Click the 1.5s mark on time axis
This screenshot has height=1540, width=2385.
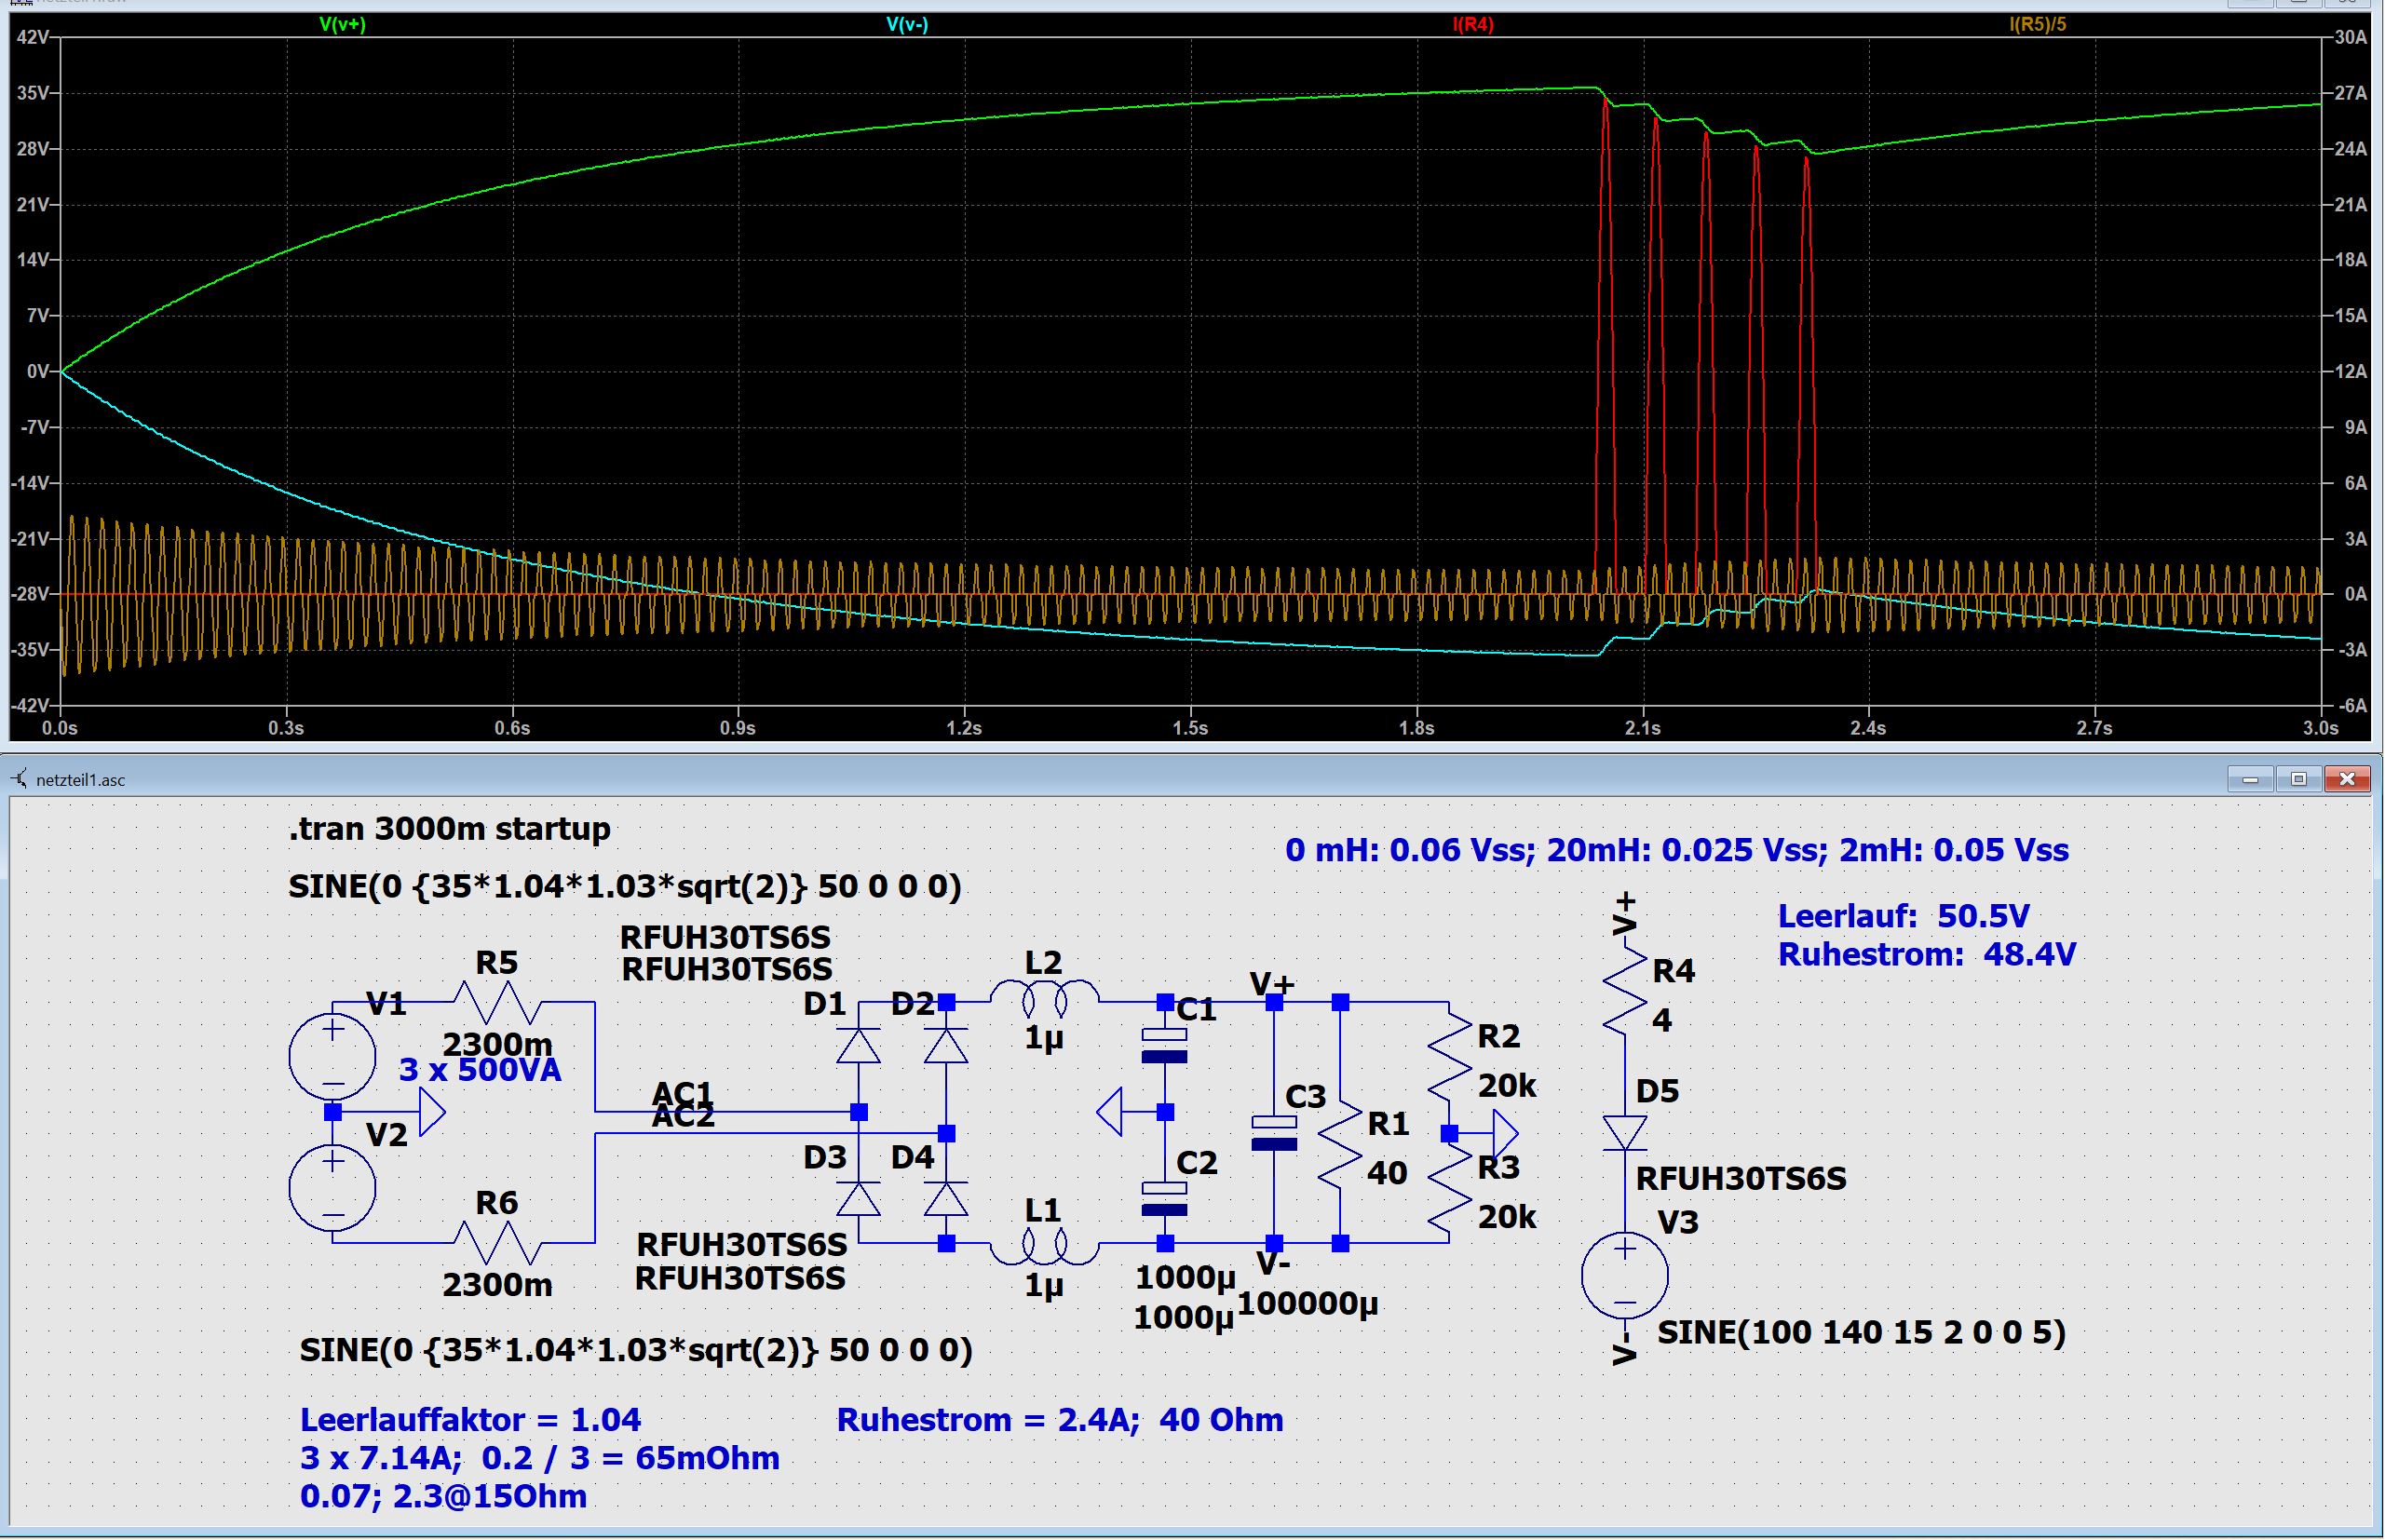pyautogui.click(x=1190, y=728)
